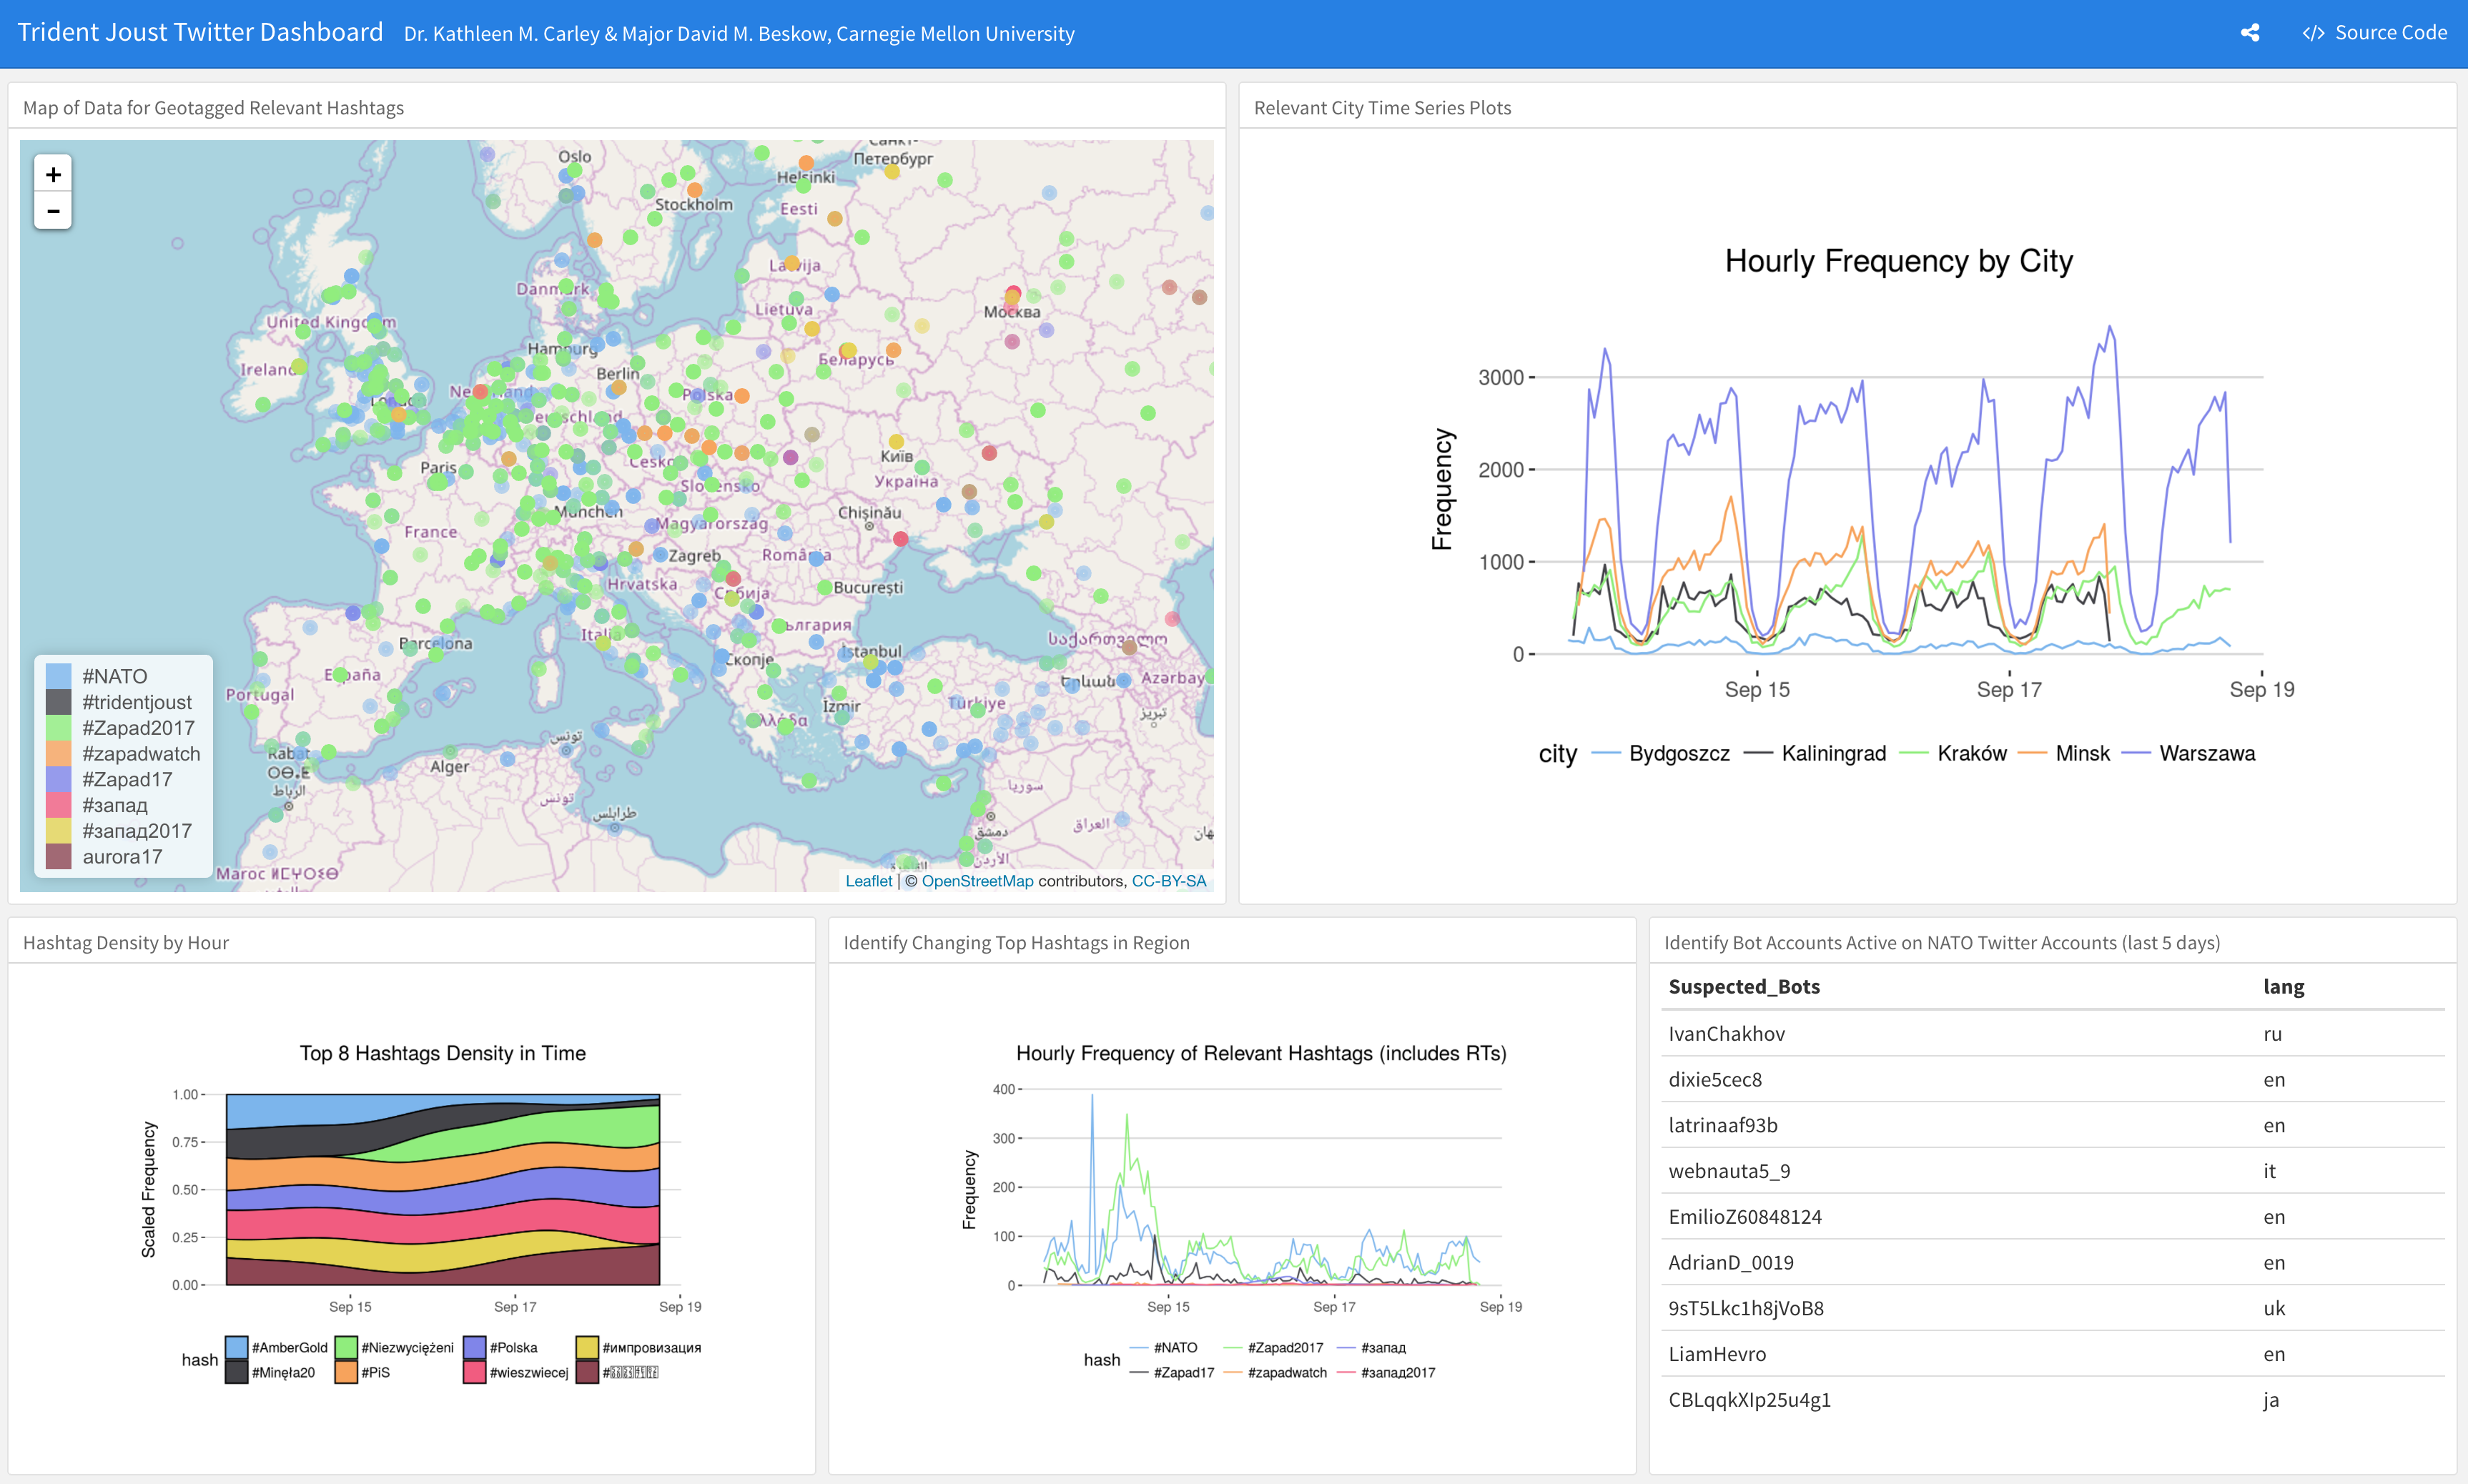The width and height of the screenshot is (2468, 1484).
Task: Open the Leaflet attribution link
Action: point(868,881)
